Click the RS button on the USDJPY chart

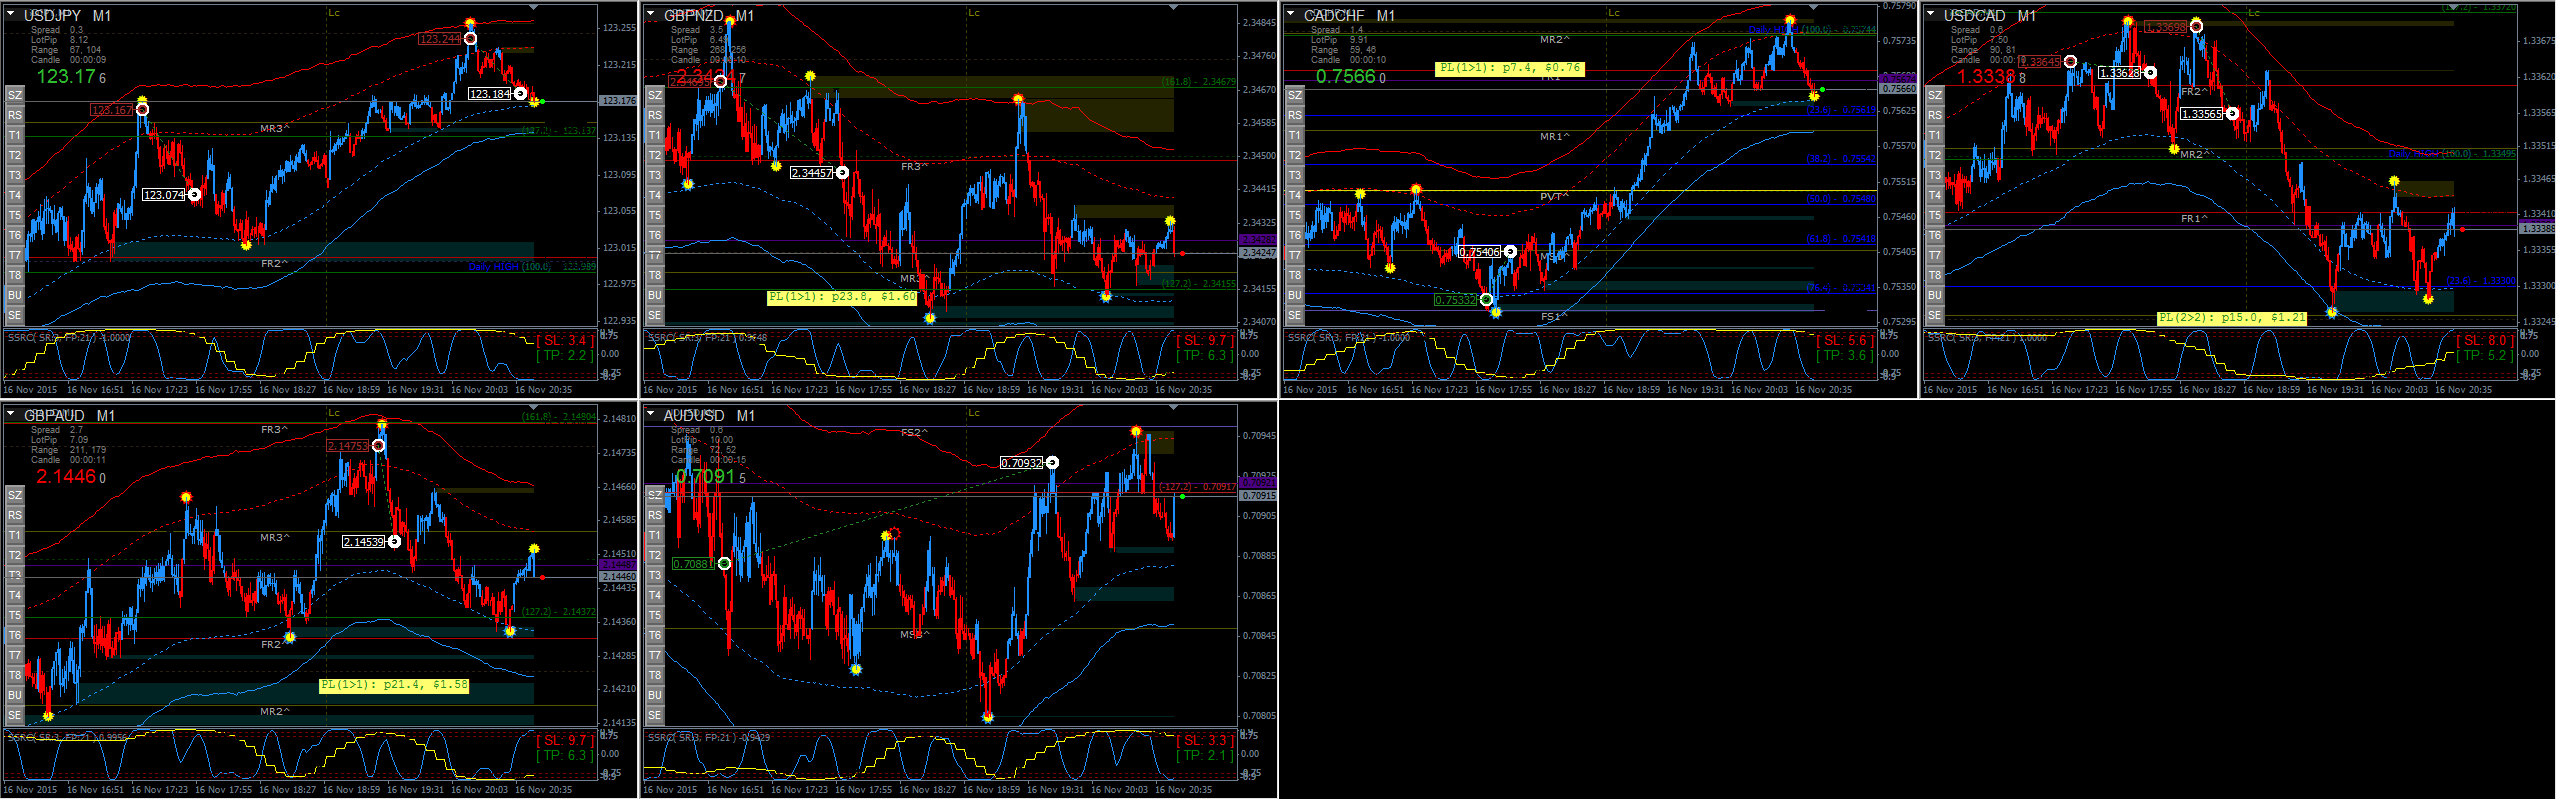click(15, 115)
